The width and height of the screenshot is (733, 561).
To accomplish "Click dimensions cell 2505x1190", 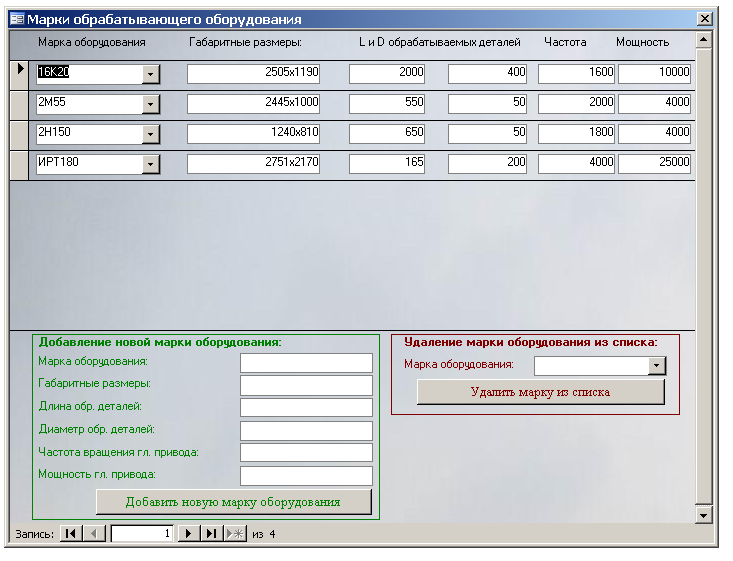I will [x=253, y=74].
